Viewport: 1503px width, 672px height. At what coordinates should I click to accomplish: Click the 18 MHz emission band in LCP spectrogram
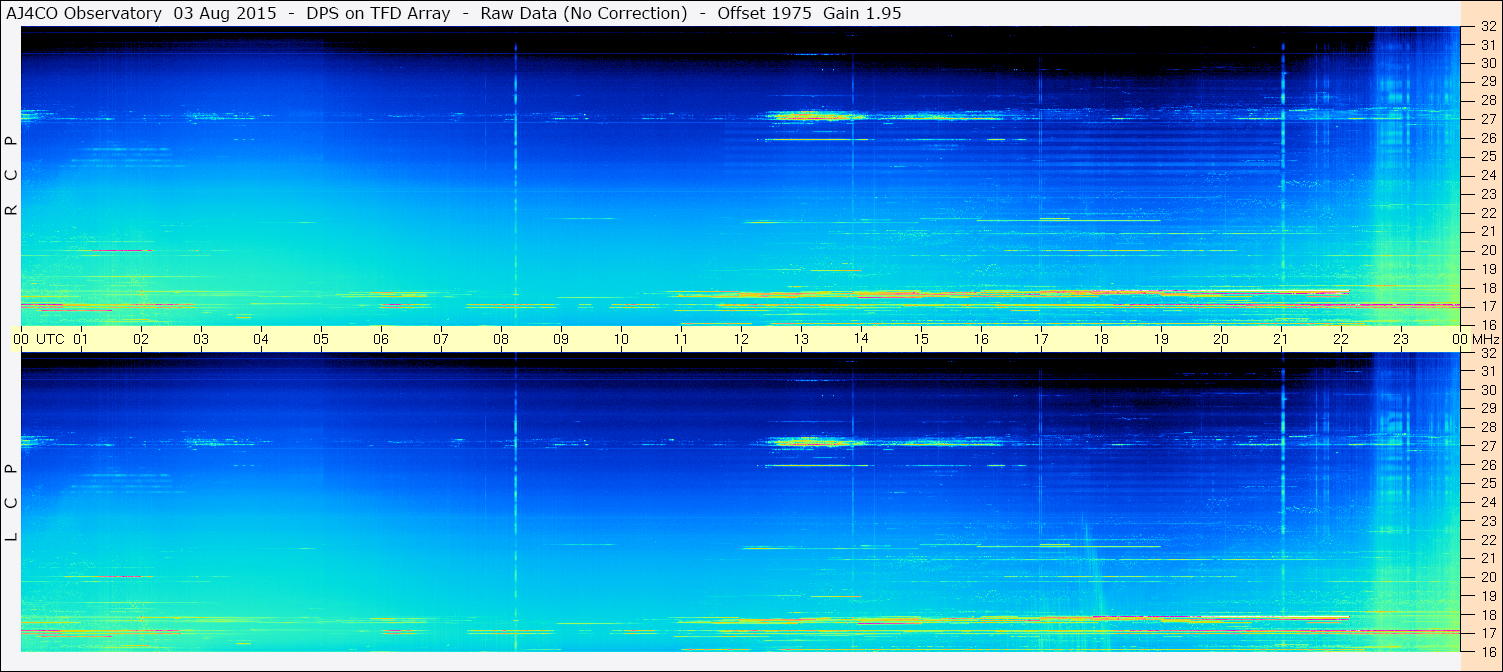click(1000, 619)
